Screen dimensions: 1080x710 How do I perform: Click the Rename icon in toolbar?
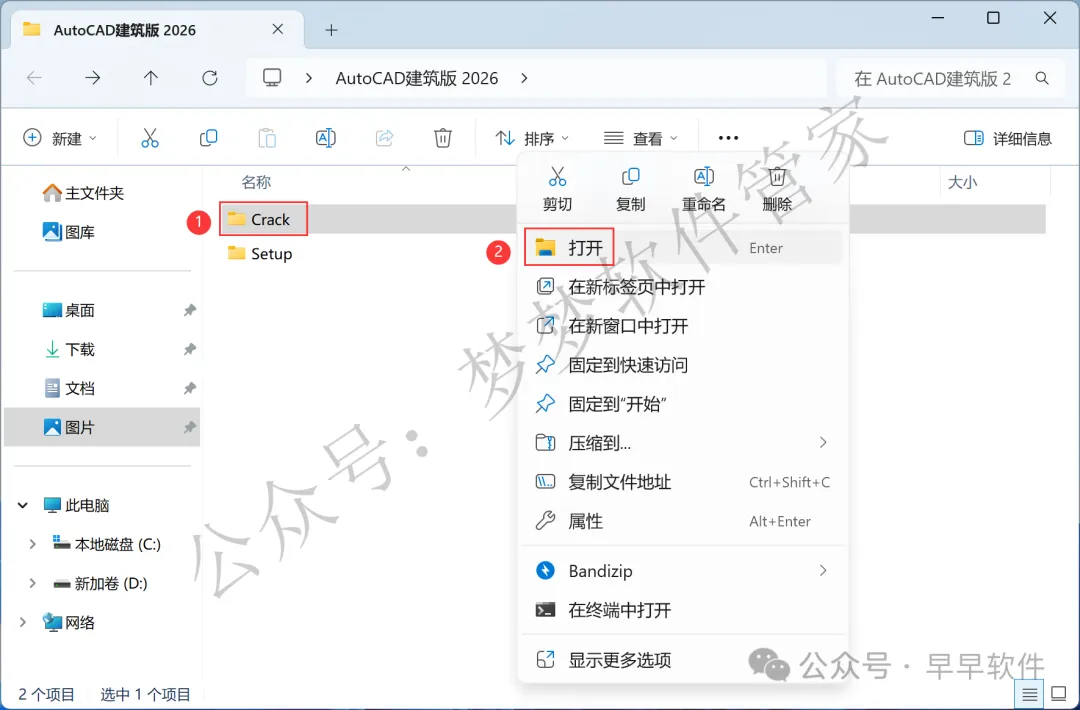(x=326, y=138)
